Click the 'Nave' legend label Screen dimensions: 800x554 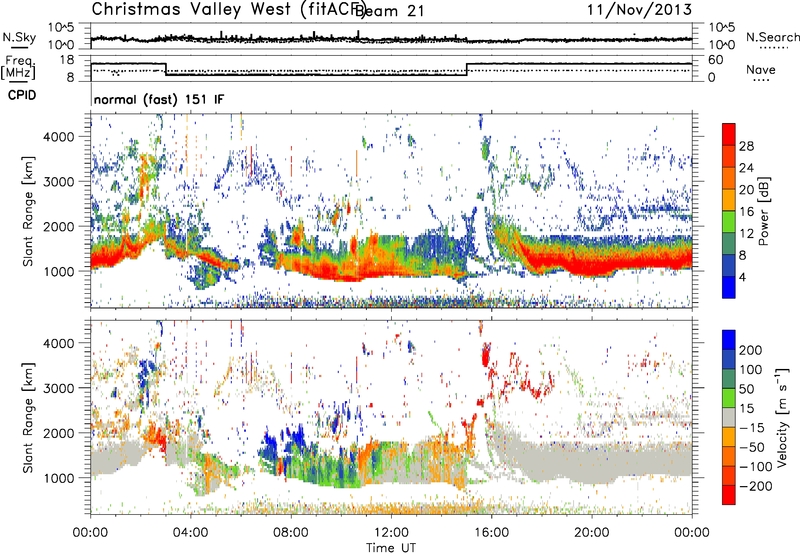coord(761,70)
